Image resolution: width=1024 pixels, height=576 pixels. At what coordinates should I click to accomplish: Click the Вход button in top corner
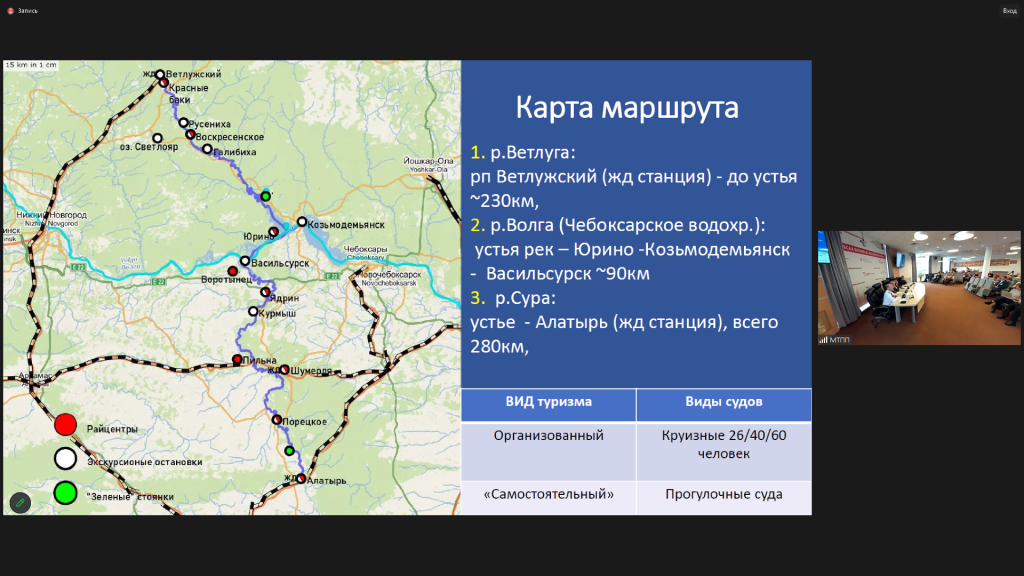pyautogui.click(x=1010, y=11)
